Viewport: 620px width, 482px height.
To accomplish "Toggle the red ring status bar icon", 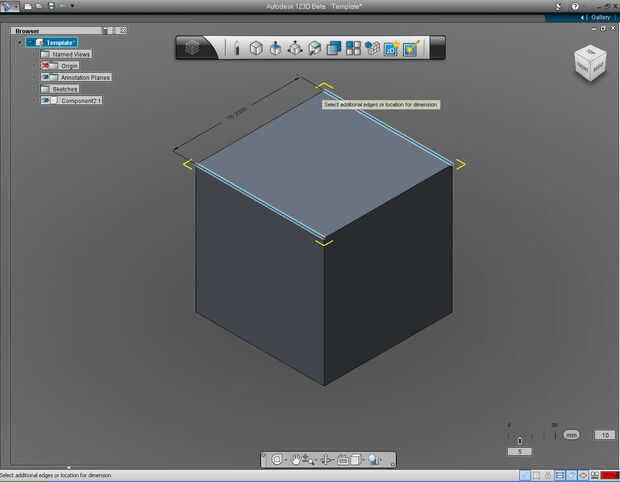I will [x=583, y=475].
